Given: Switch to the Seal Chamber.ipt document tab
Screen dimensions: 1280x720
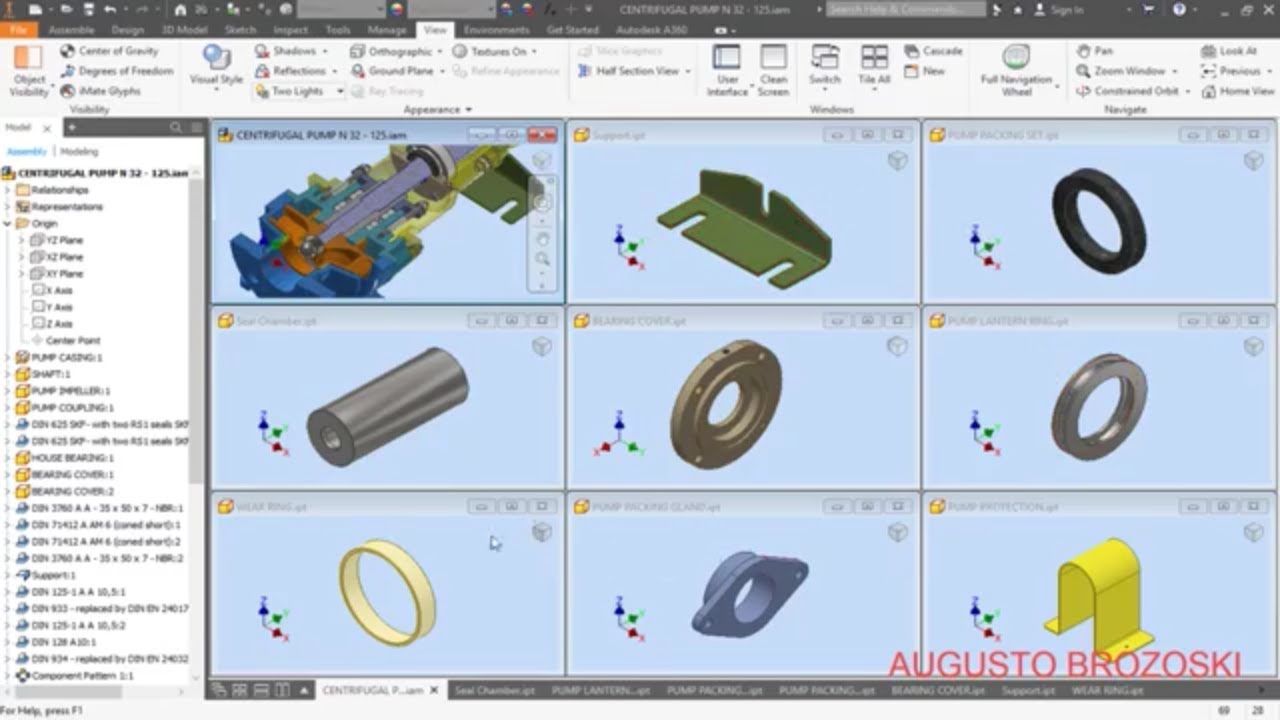Looking at the screenshot, I should (x=494, y=690).
